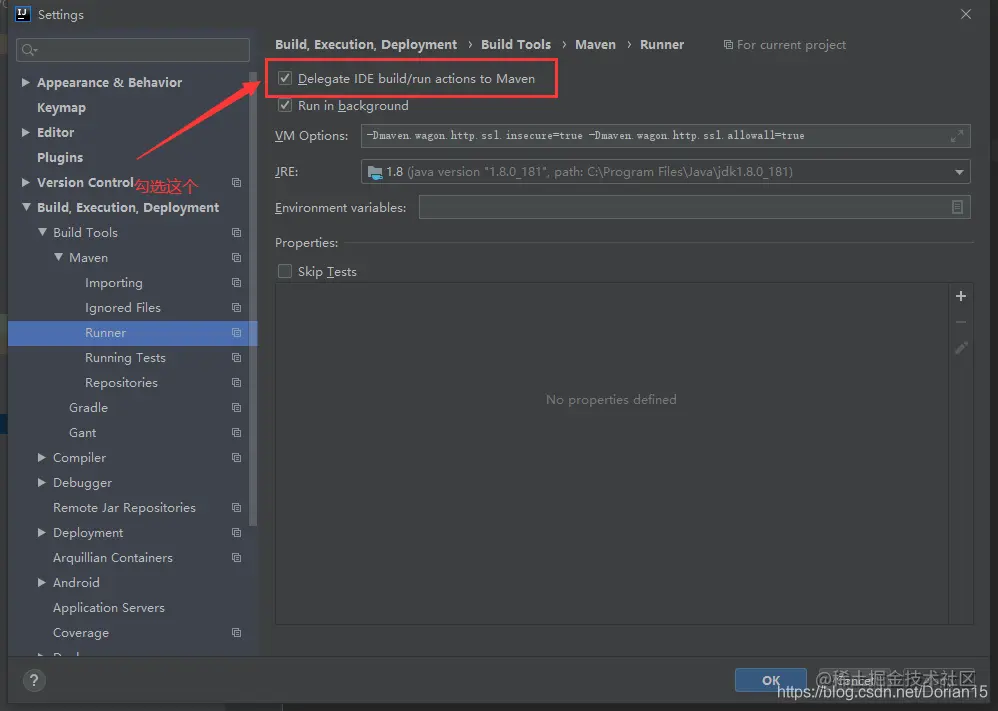Click project-level icon beside Version Control
The height and width of the screenshot is (711, 998).
[x=237, y=182]
